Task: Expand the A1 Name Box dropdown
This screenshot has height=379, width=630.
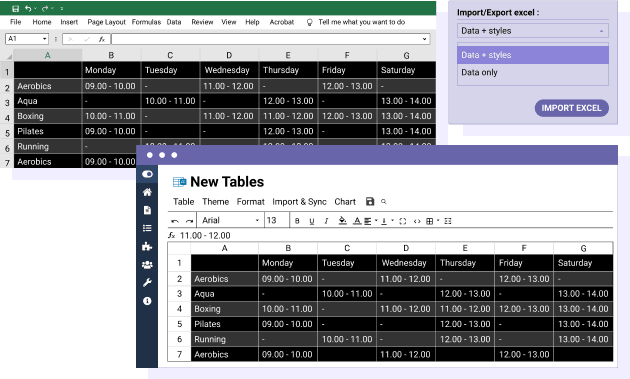Action: point(44,39)
